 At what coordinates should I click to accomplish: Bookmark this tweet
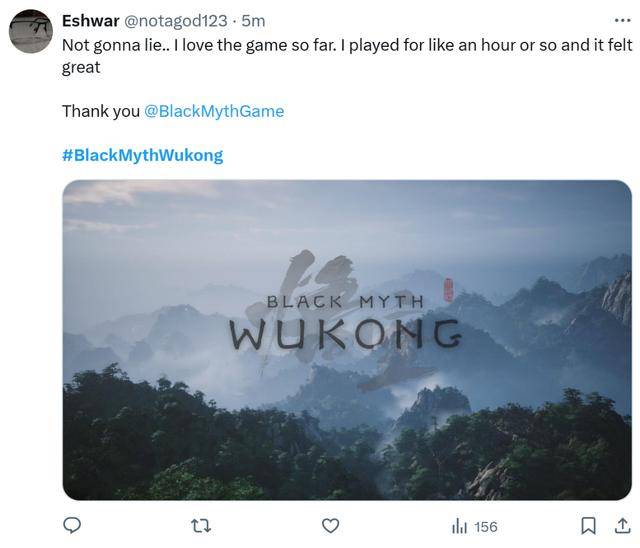589,526
